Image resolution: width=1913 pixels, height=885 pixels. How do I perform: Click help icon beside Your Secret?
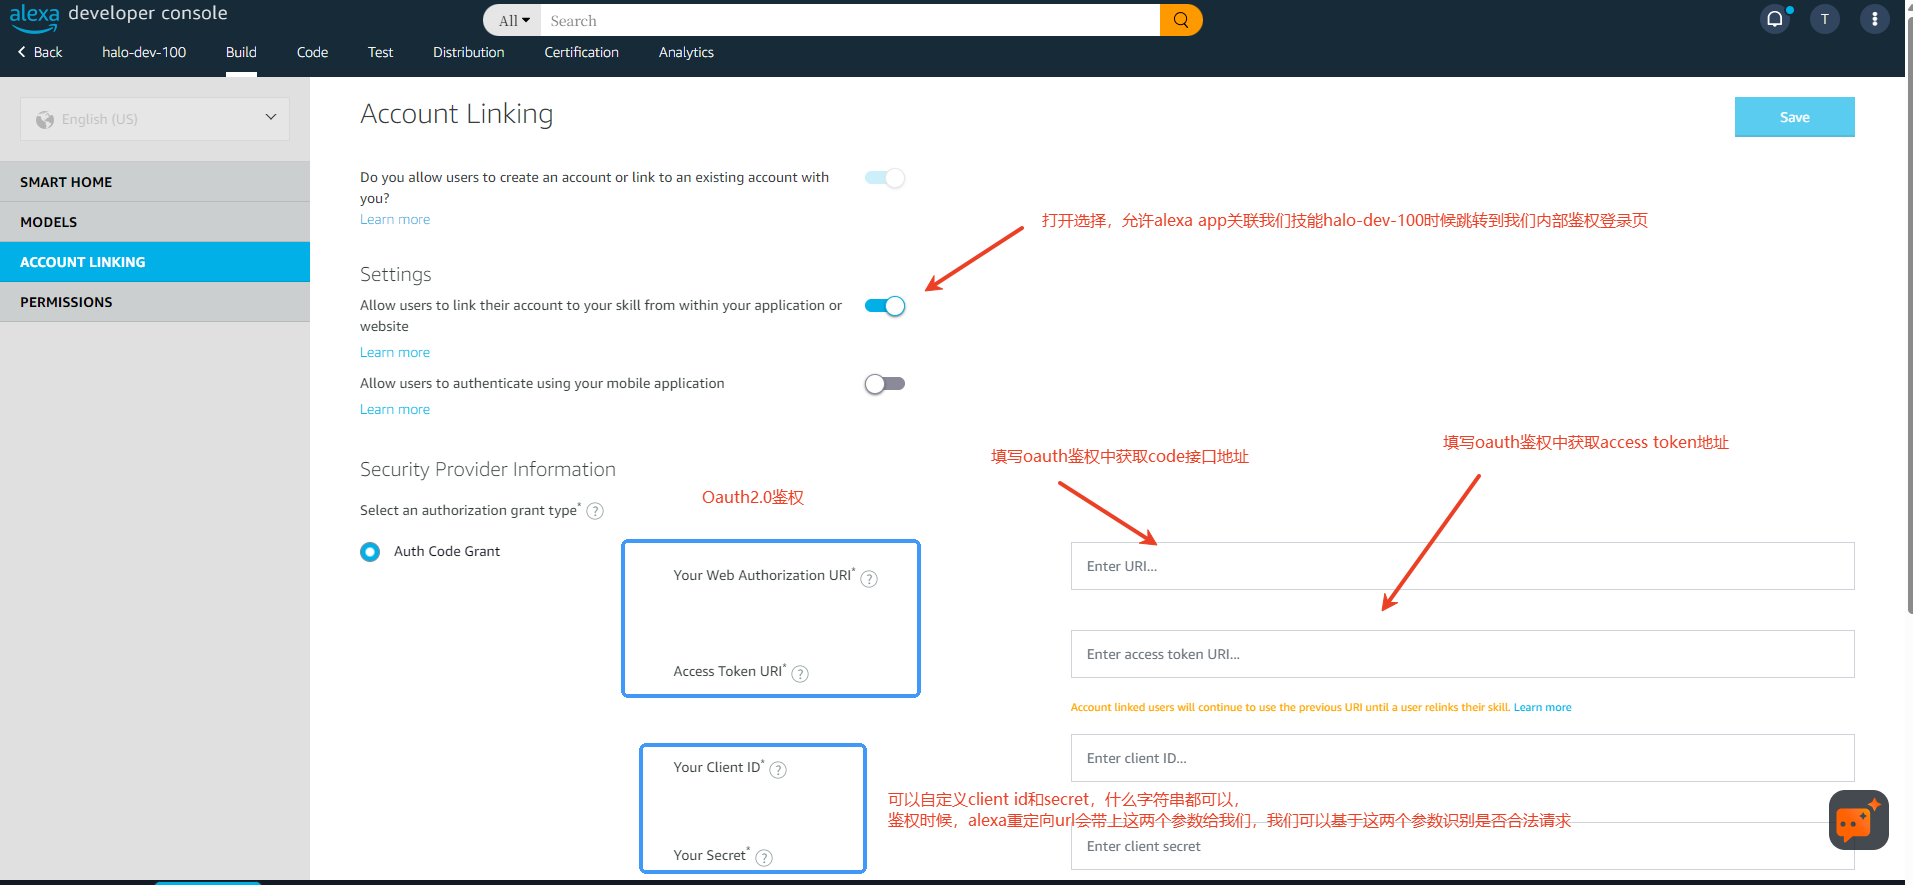point(764,857)
